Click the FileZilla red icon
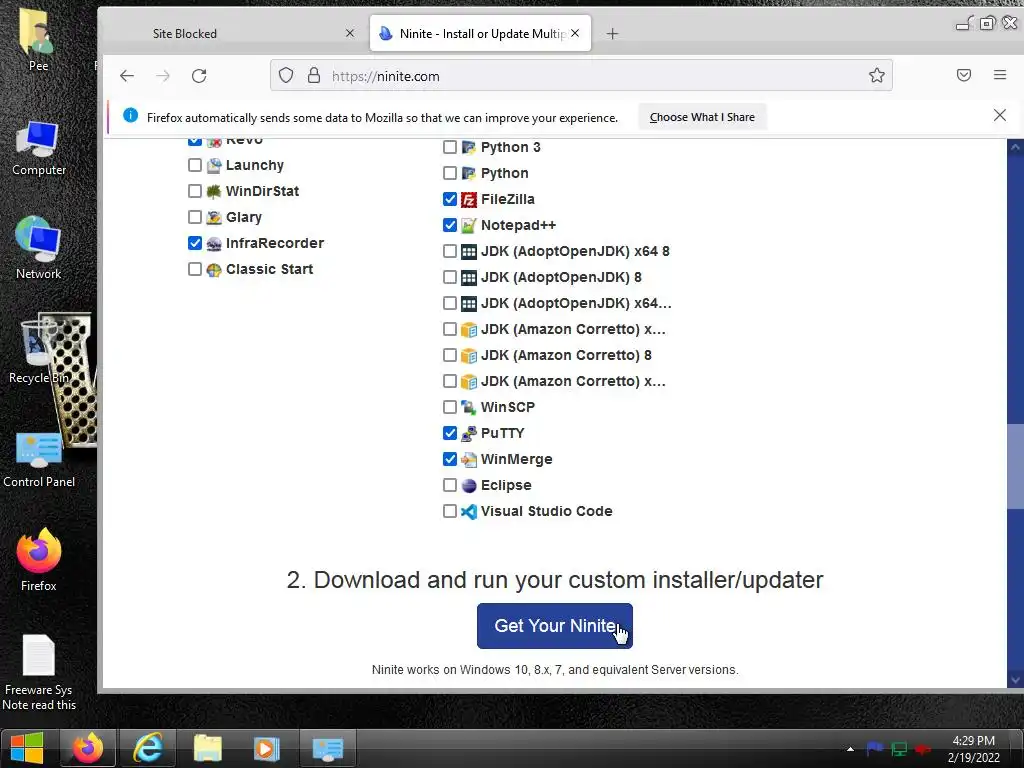Image resolution: width=1024 pixels, height=768 pixels. [468, 200]
